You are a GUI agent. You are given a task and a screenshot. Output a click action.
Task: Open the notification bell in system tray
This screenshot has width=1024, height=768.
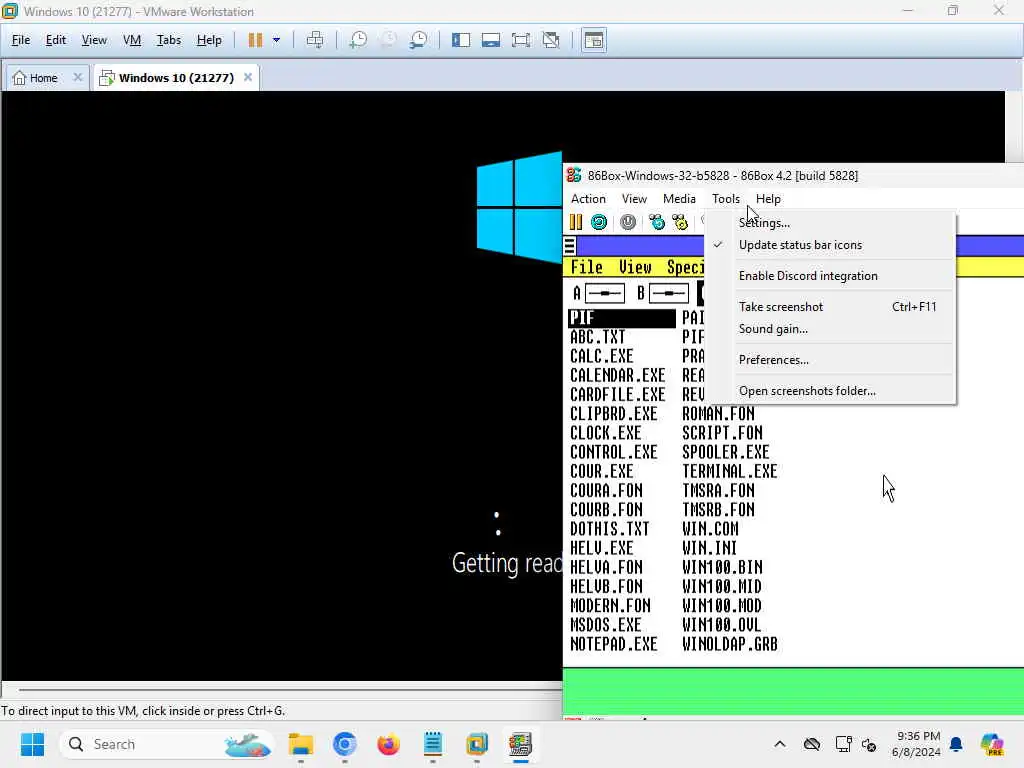pos(957,744)
